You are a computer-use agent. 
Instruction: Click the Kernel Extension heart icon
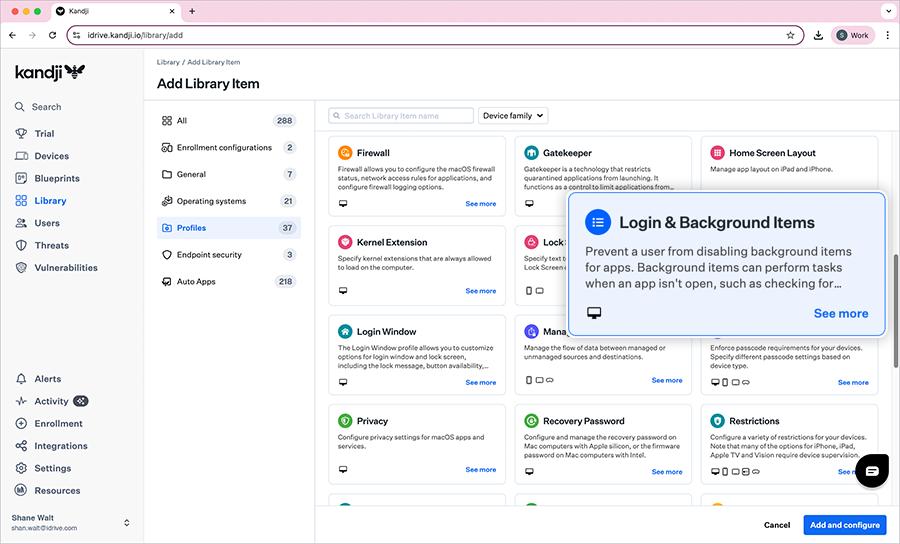click(x=345, y=242)
